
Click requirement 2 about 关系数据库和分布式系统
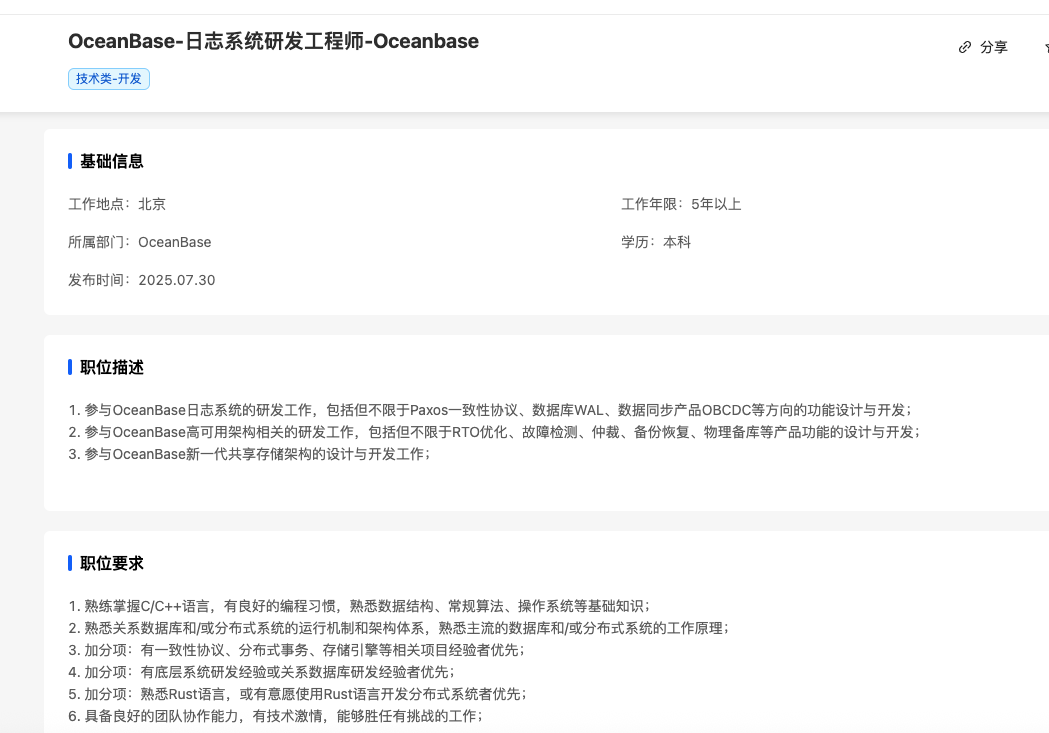click(399, 628)
